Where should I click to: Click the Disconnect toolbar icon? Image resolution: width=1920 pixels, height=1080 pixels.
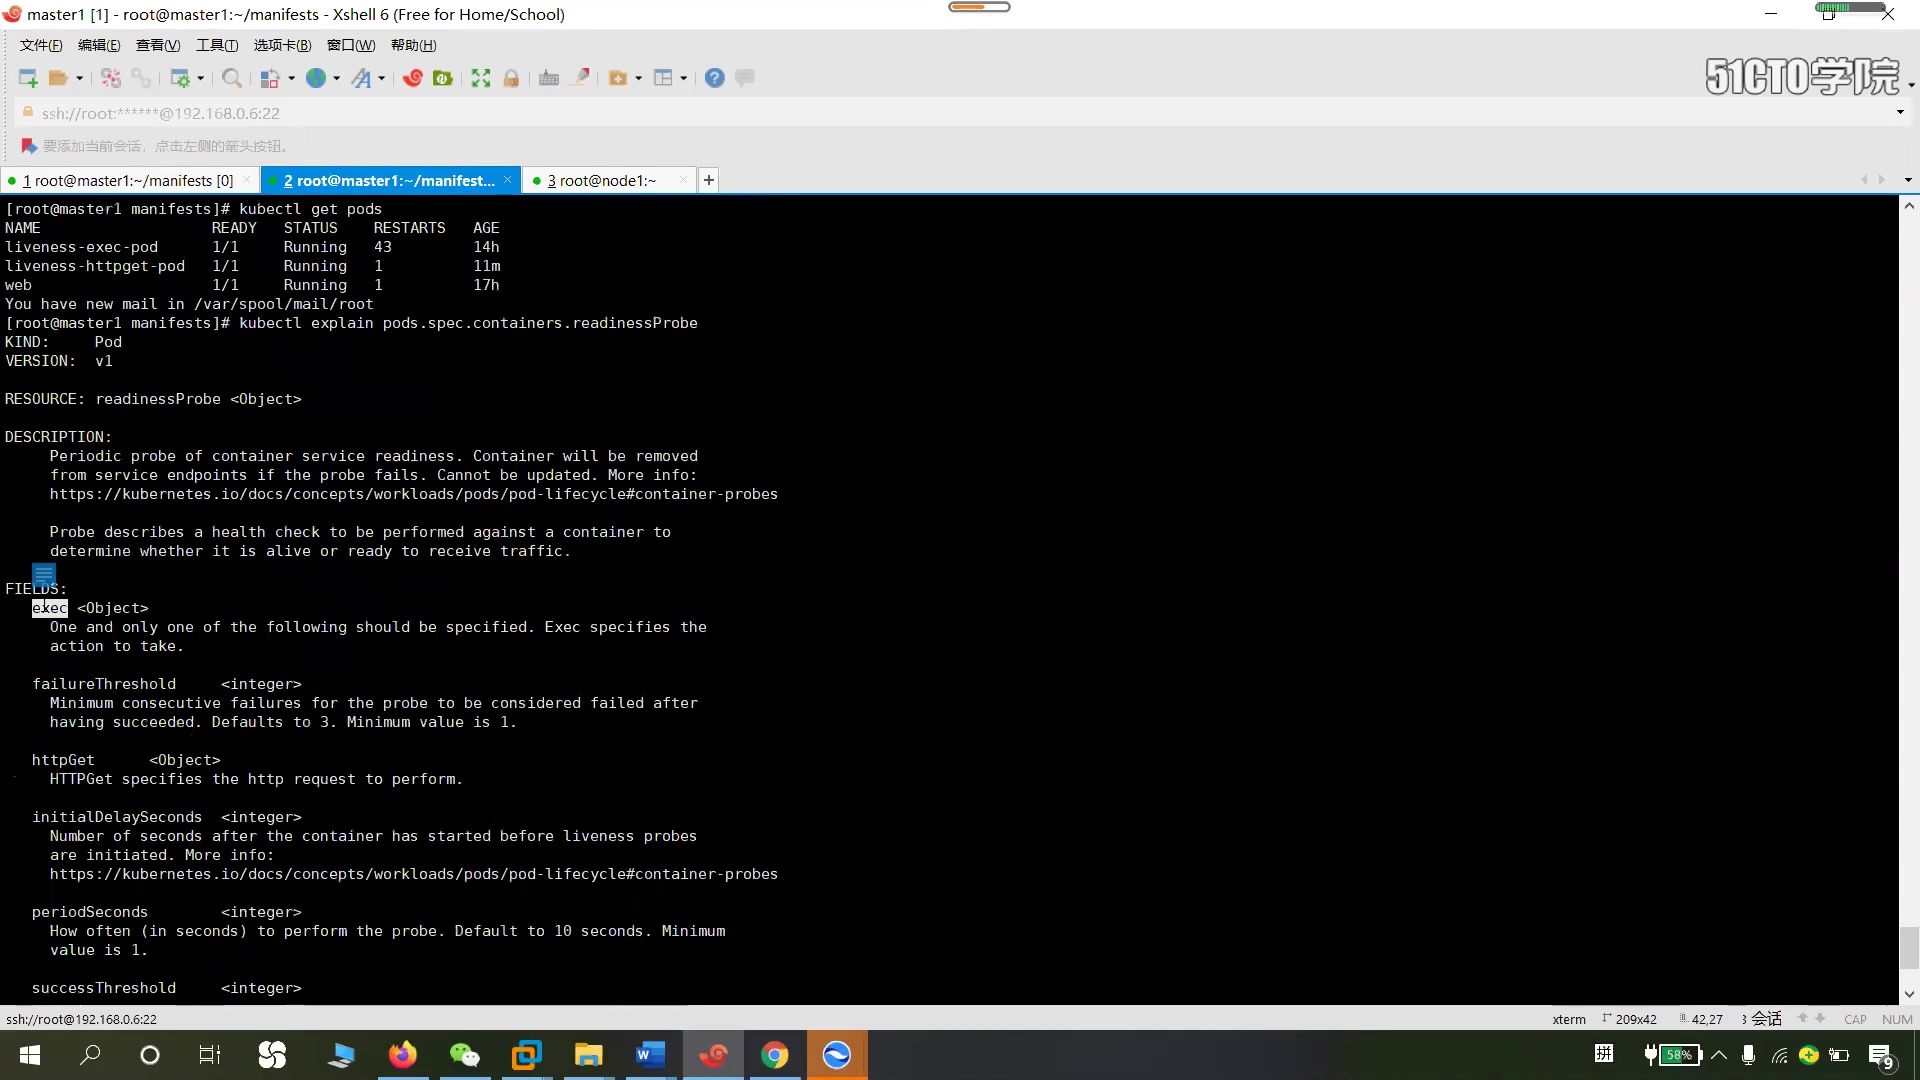click(x=111, y=78)
